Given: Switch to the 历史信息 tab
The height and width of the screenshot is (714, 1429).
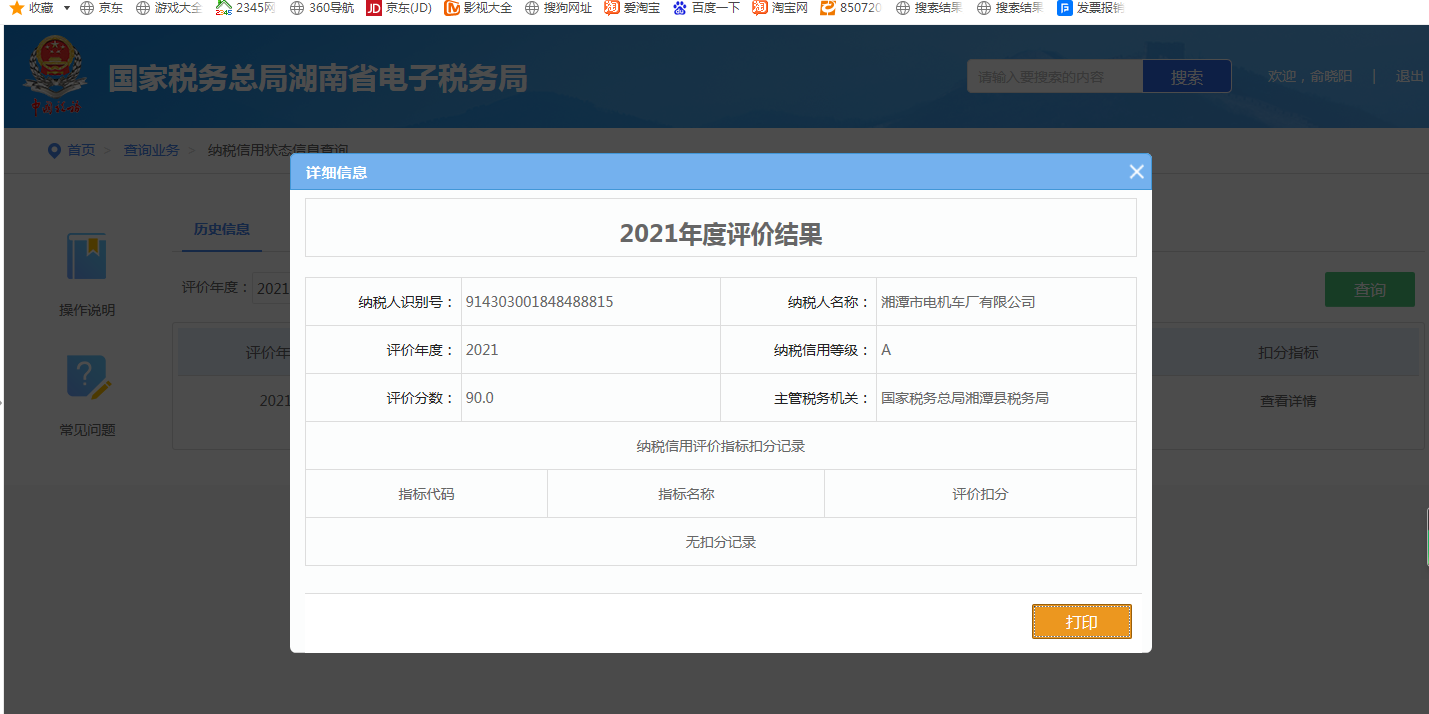Looking at the screenshot, I should (x=222, y=229).
